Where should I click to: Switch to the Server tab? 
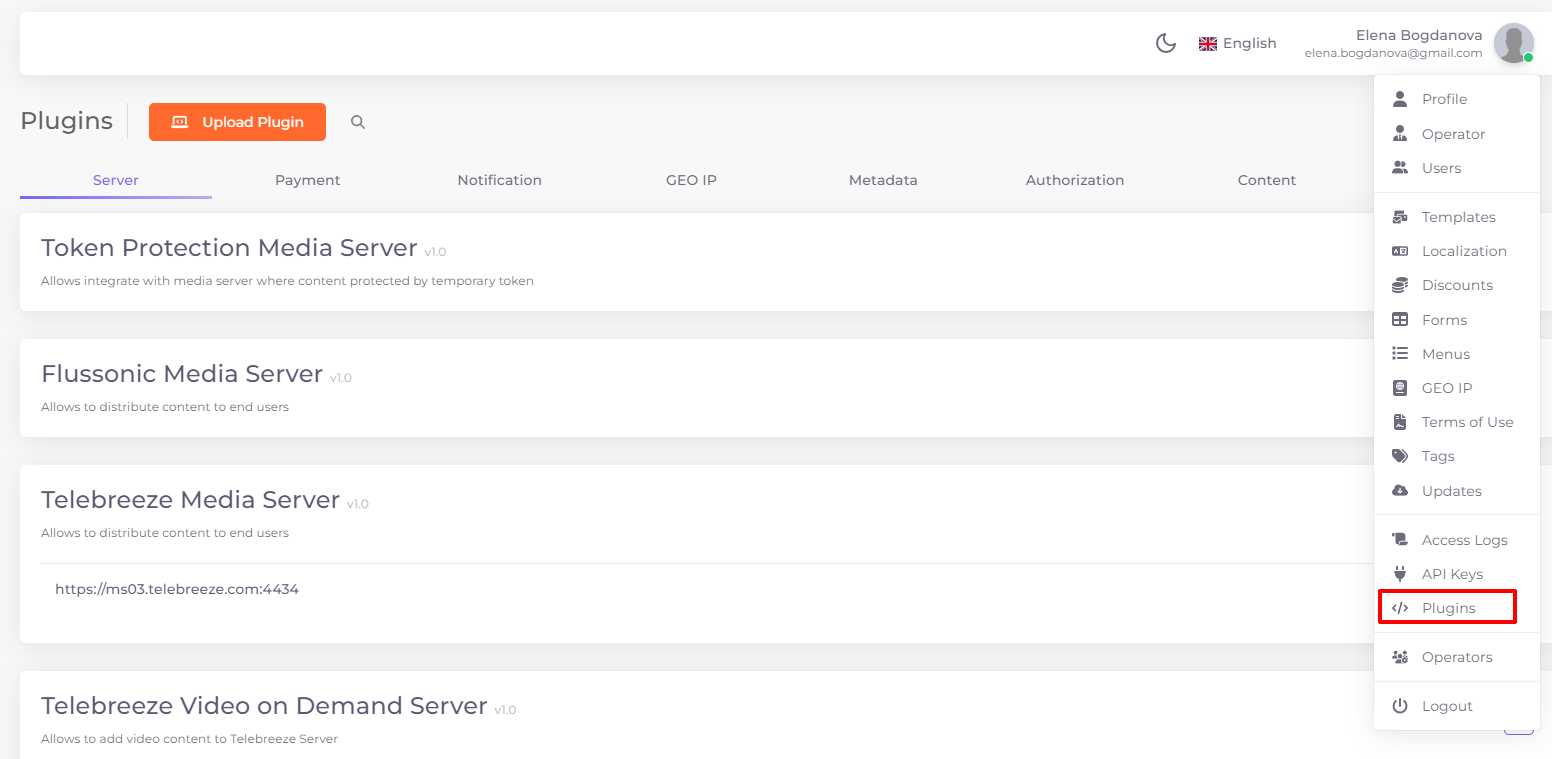coord(116,180)
